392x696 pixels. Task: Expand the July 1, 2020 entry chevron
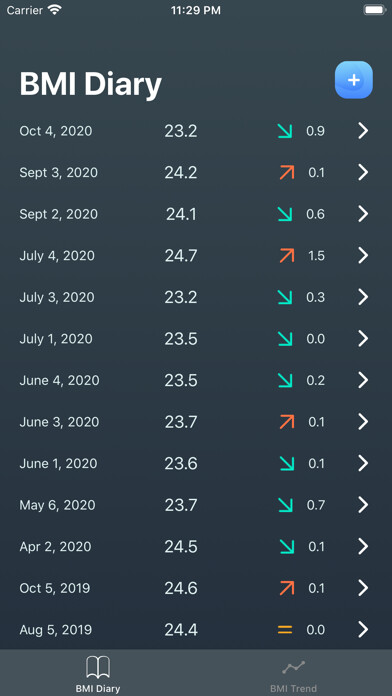(363, 339)
